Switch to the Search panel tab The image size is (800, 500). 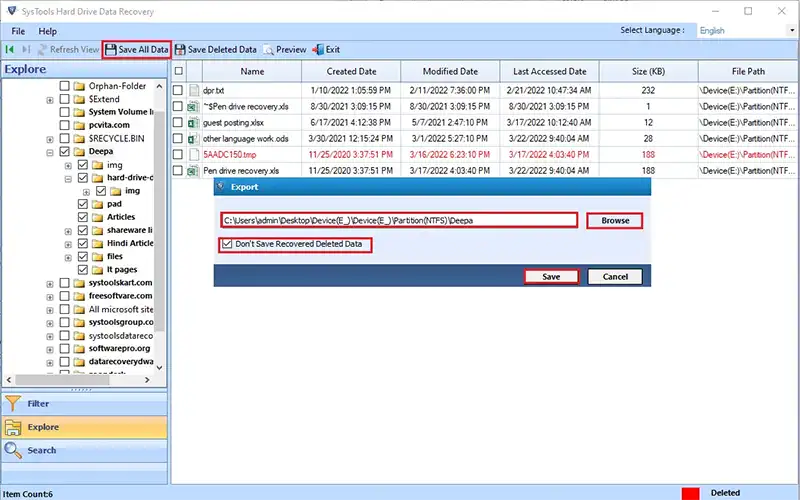tap(84, 450)
